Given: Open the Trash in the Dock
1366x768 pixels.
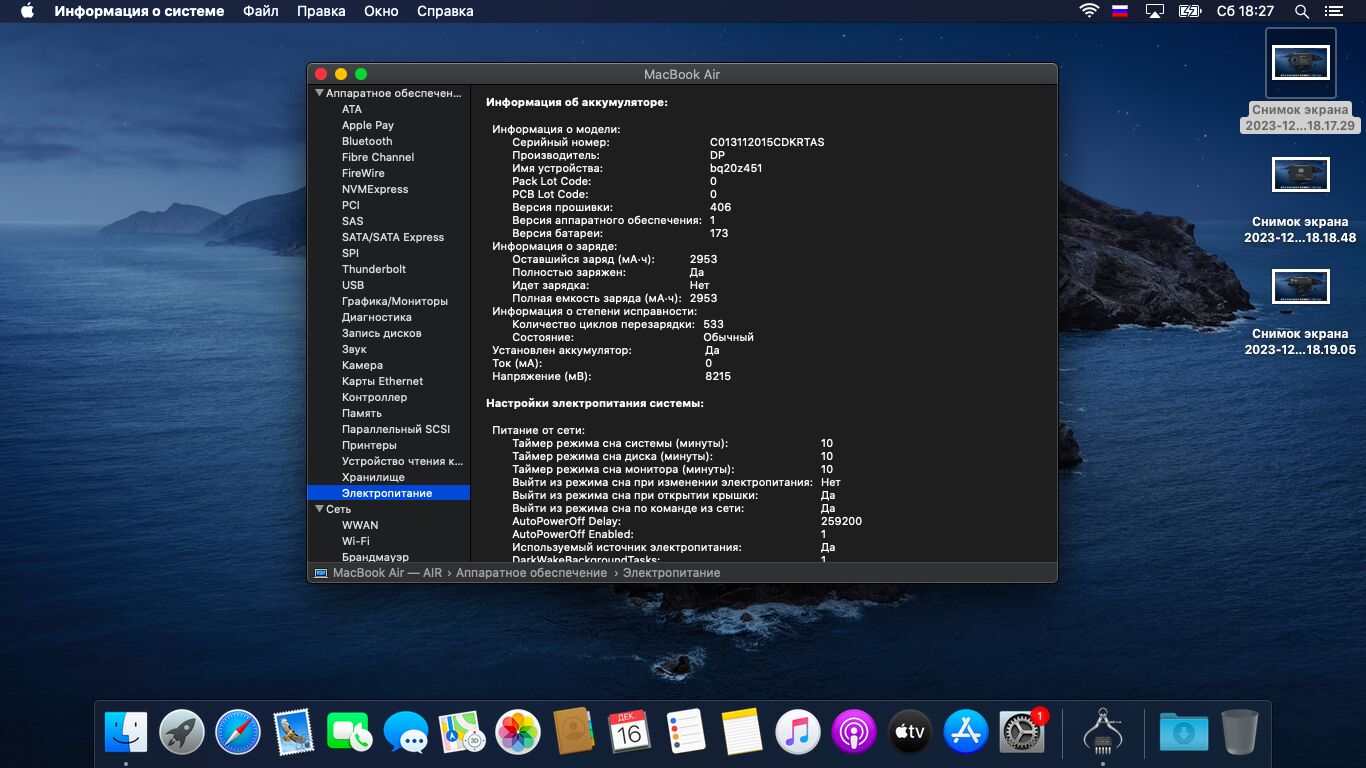Looking at the screenshot, I should tap(1240, 733).
